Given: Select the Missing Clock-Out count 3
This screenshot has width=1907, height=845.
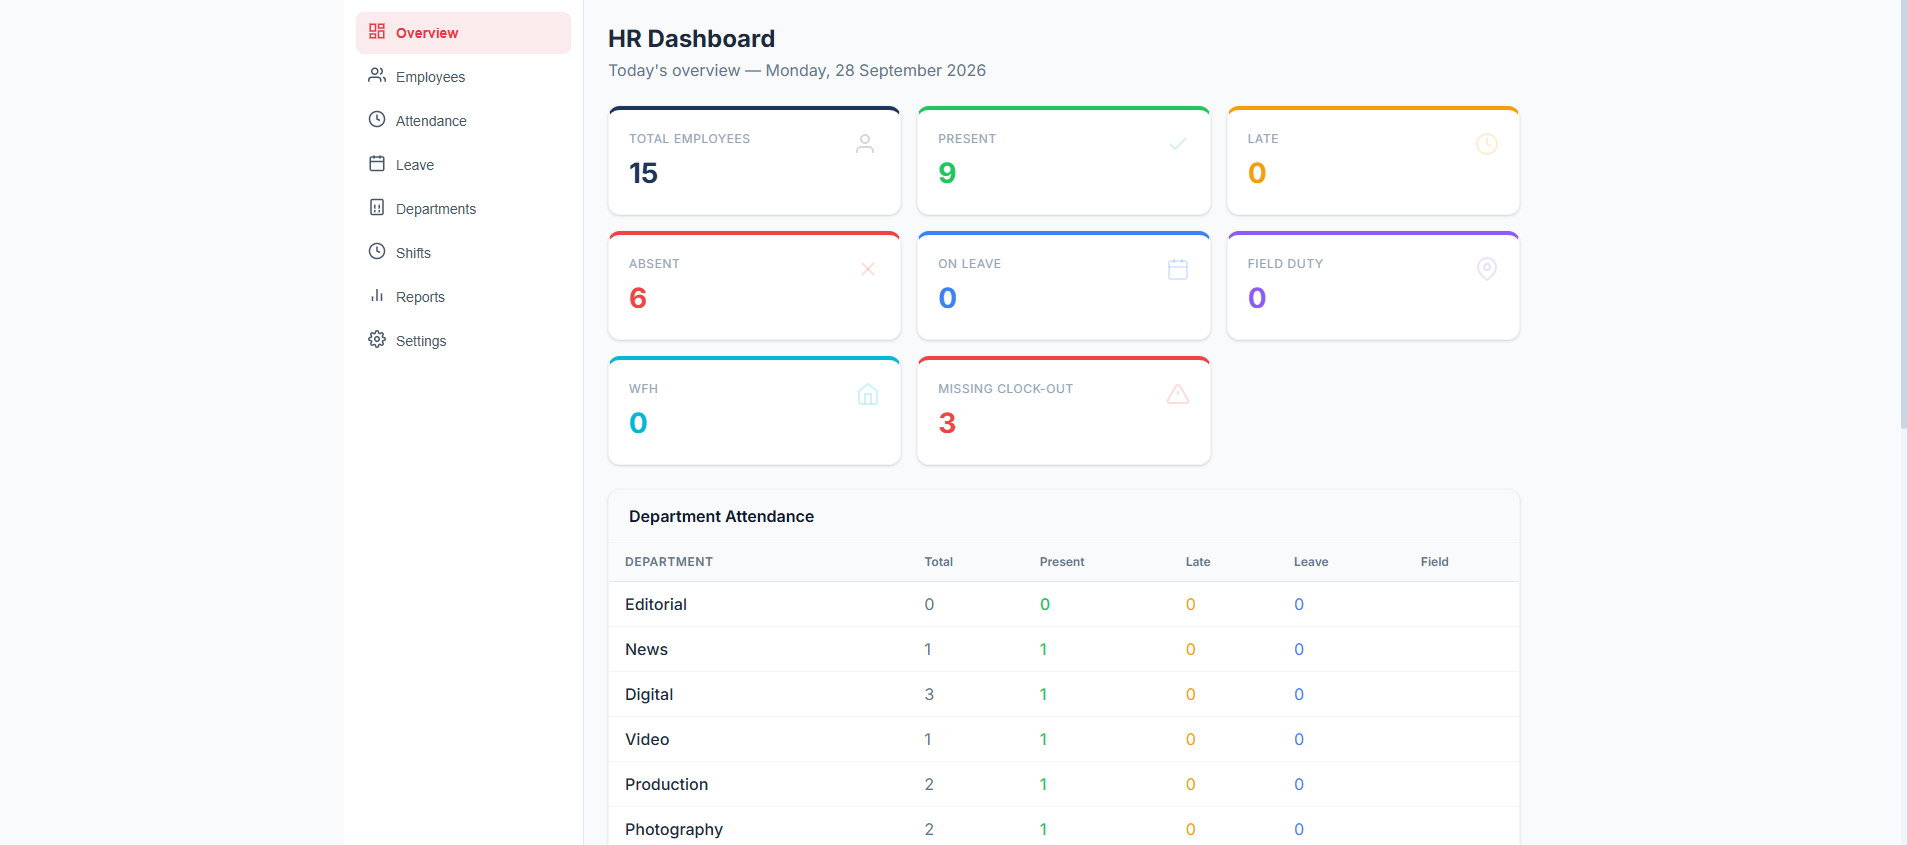Looking at the screenshot, I should [947, 423].
